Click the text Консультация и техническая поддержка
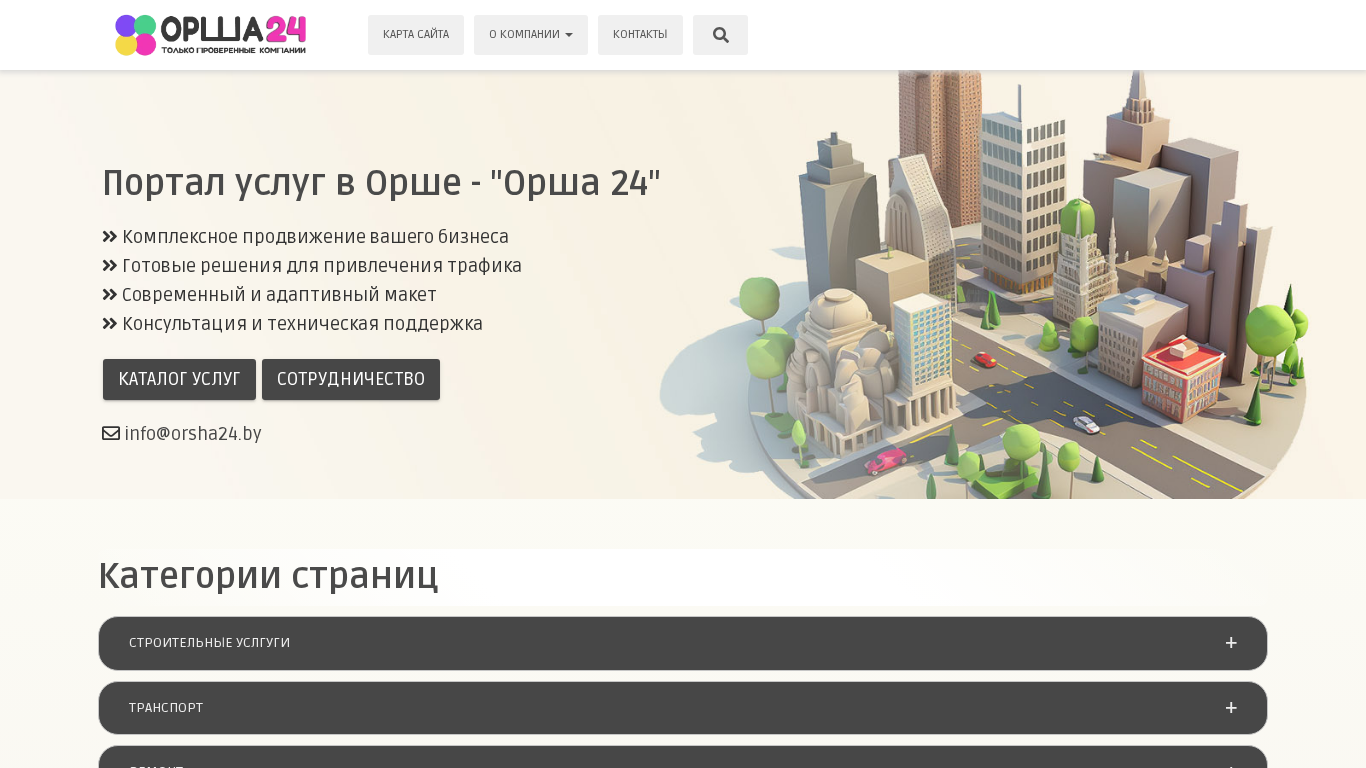 [302, 324]
